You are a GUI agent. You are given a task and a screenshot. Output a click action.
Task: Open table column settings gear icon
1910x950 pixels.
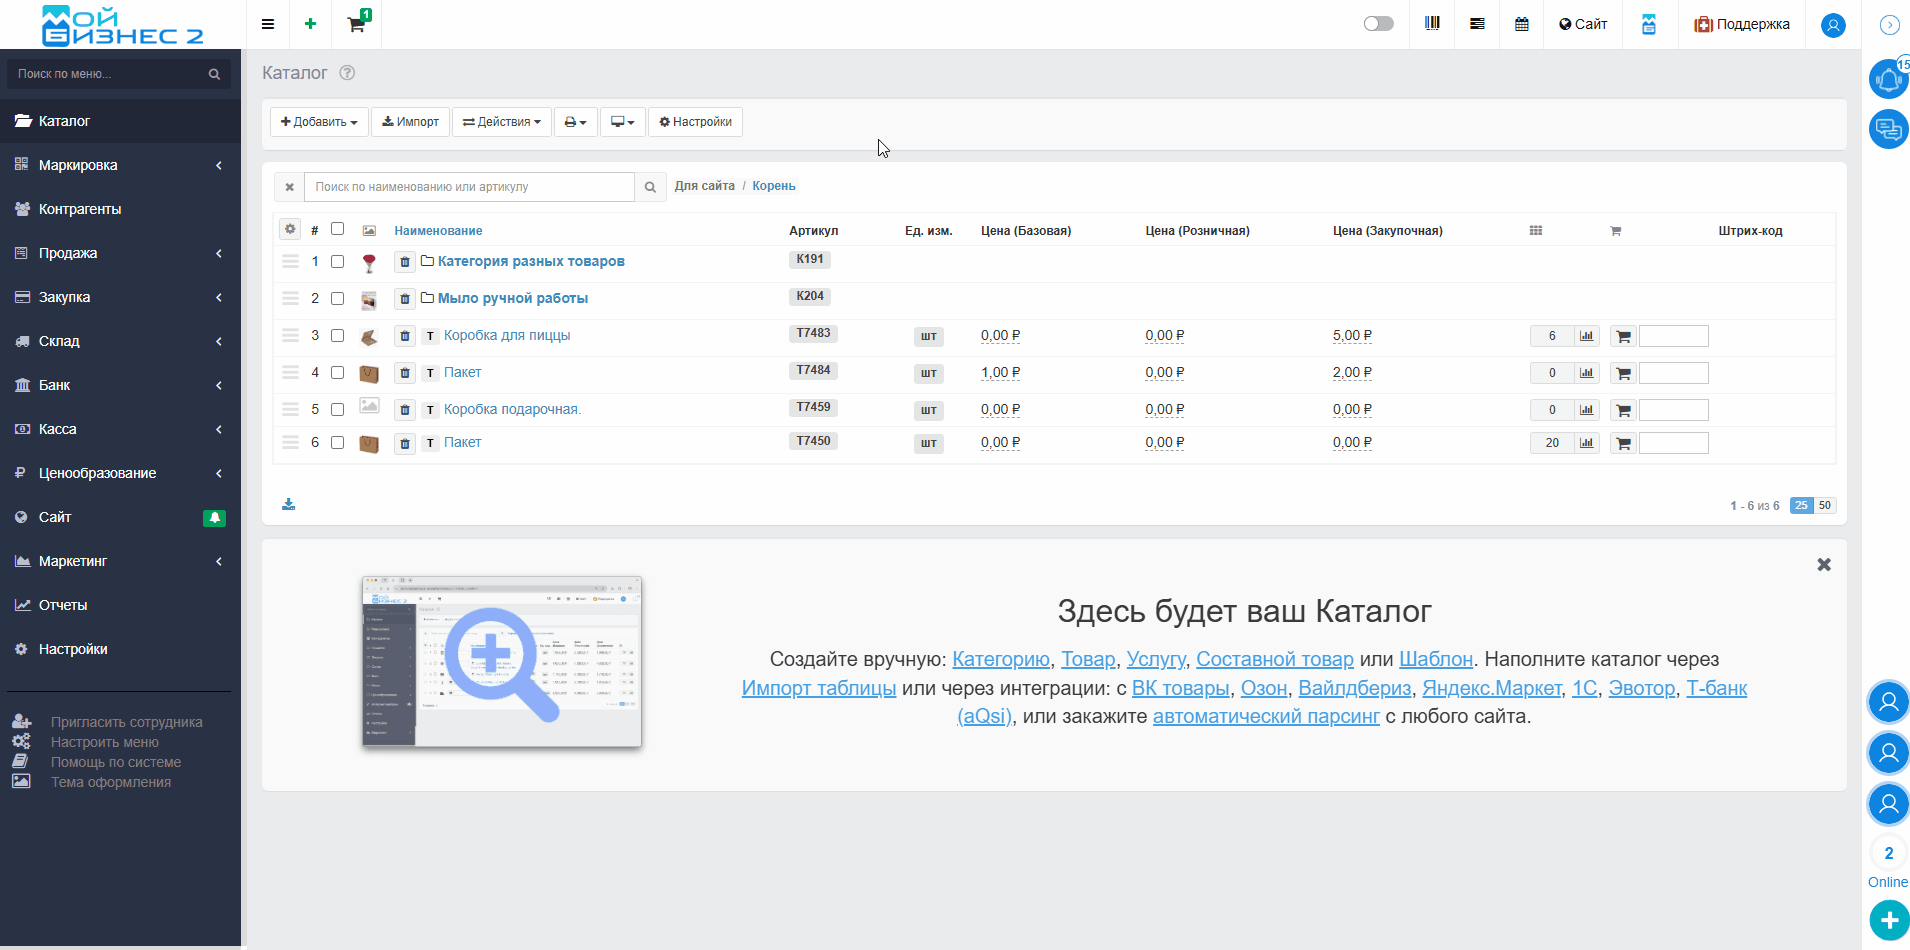[x=290, y=229]
